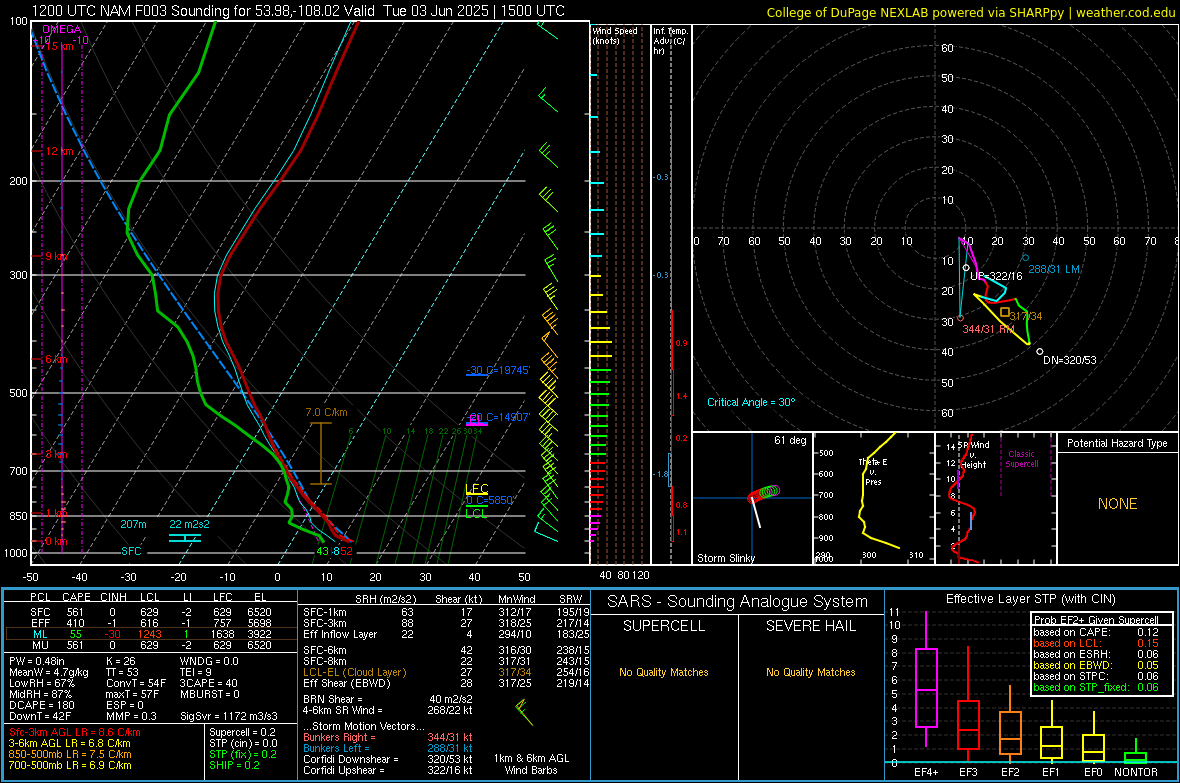
Task: Click the 'Corfidi Downshear =' row
Action: [x=388, y=760]
